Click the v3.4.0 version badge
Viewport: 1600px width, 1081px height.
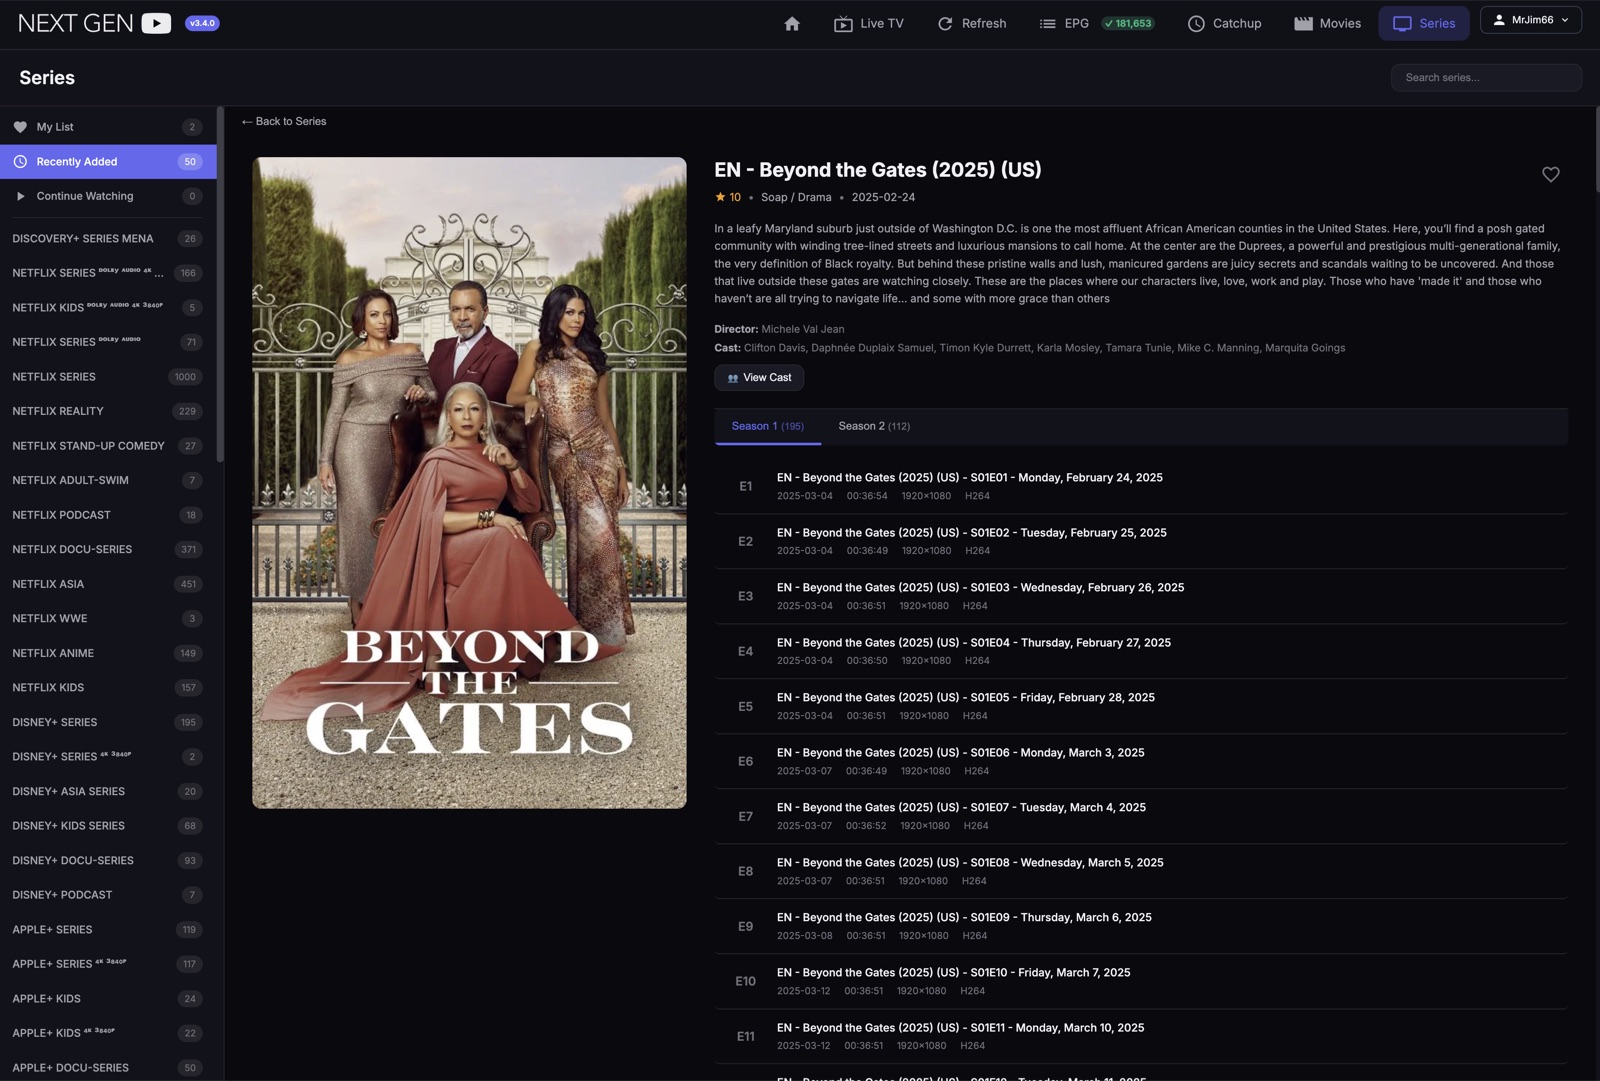[x=202, y=23]
